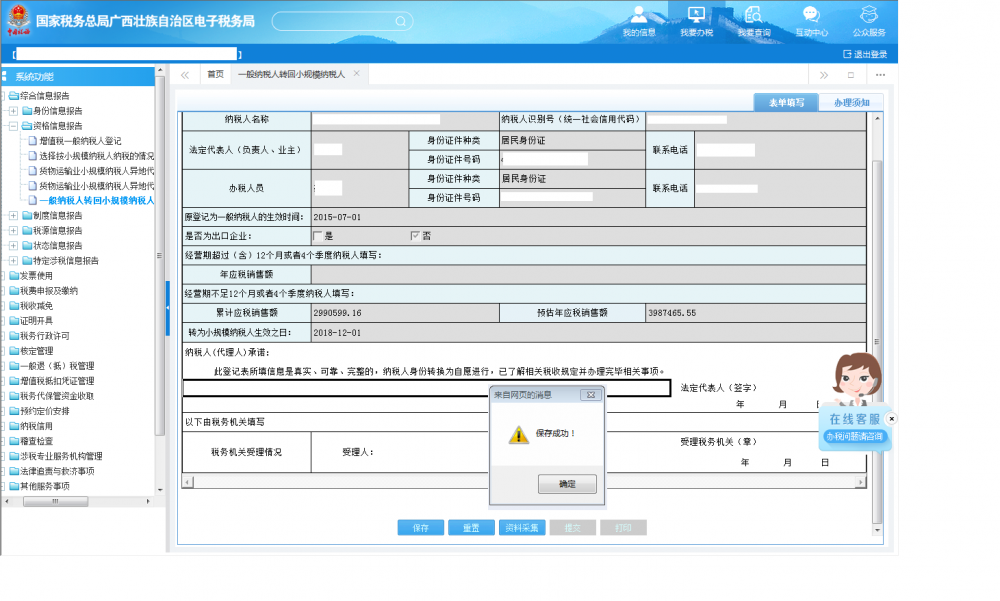Click the three-dots more options icon
1000x601 pixels.
click(880, 75)
